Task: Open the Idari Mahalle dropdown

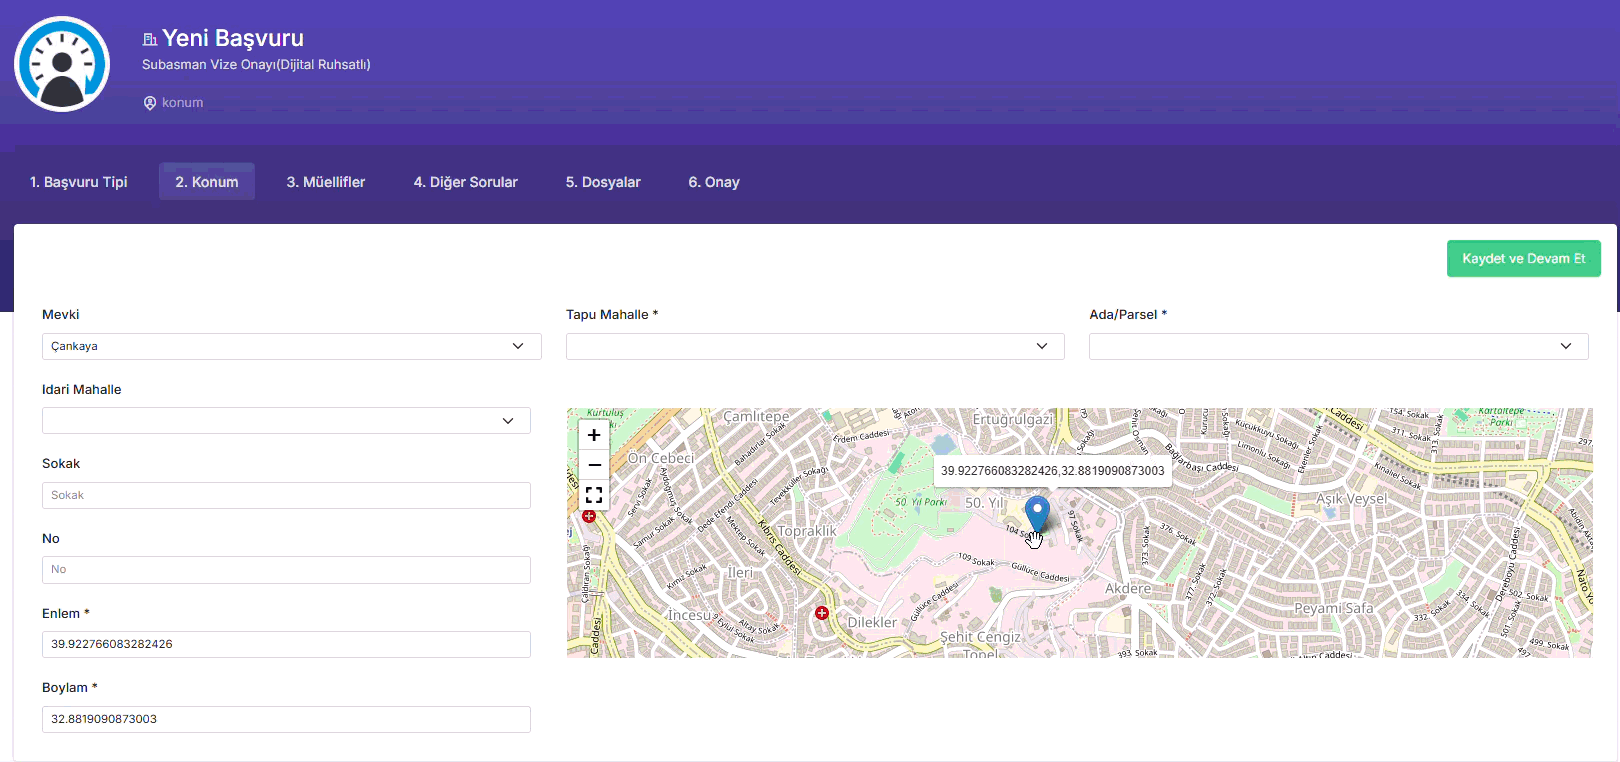Action: [286, 421]
